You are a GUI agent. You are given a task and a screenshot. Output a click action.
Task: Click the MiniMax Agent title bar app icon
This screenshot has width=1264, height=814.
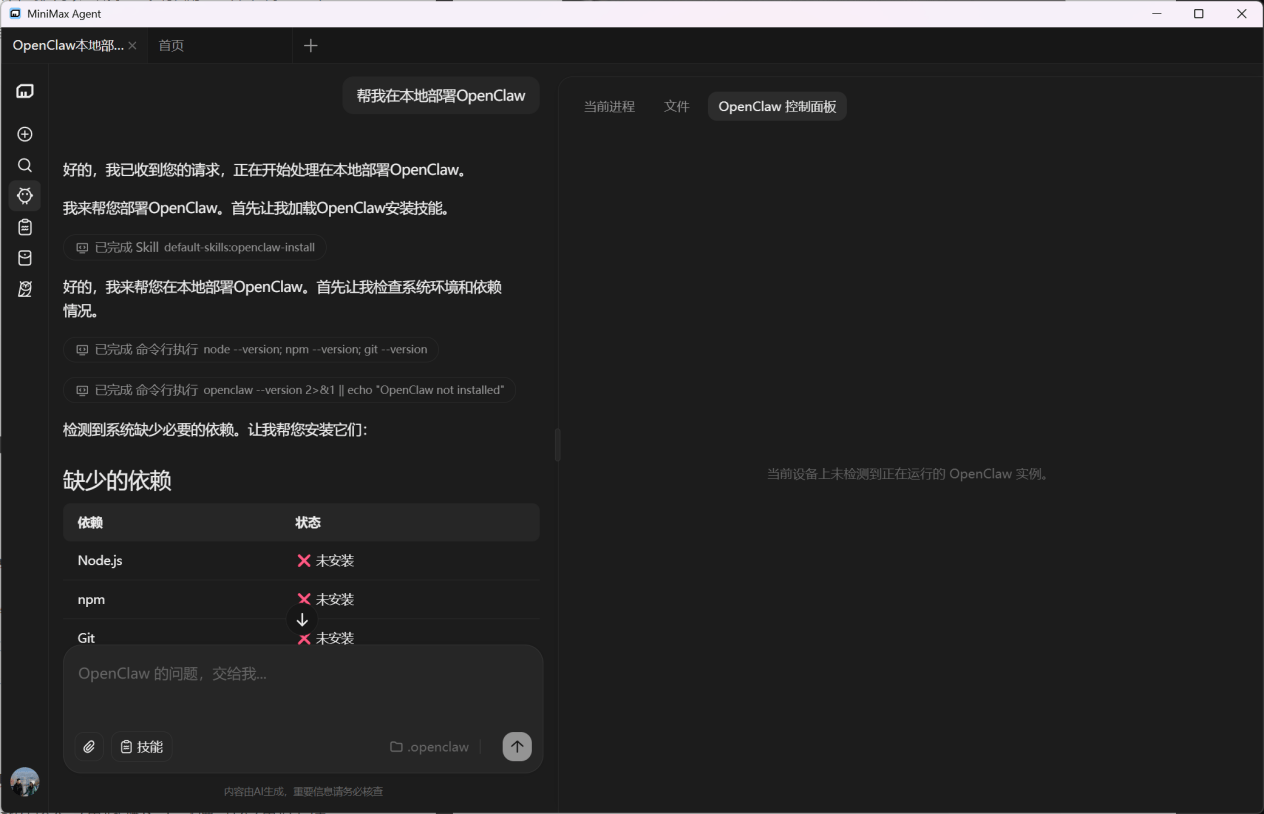tap(15, 14)
